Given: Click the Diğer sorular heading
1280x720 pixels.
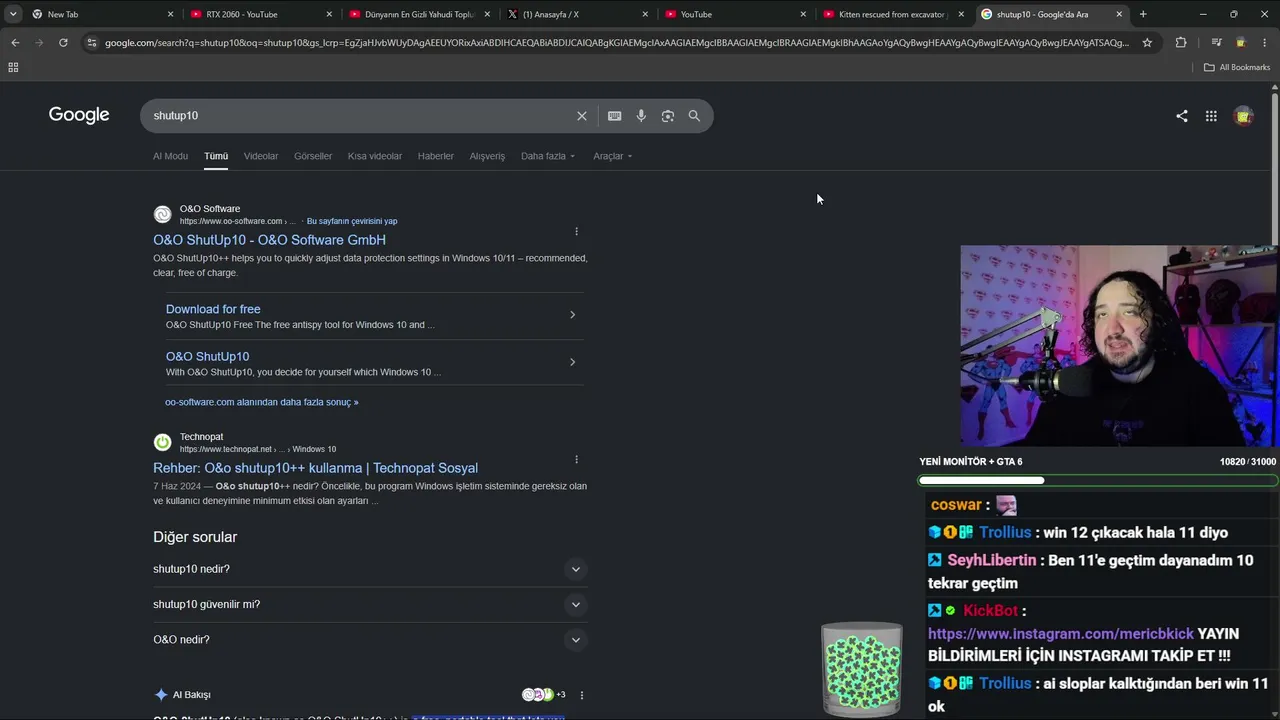Looking at the screenshot, I should pos(195,537).
